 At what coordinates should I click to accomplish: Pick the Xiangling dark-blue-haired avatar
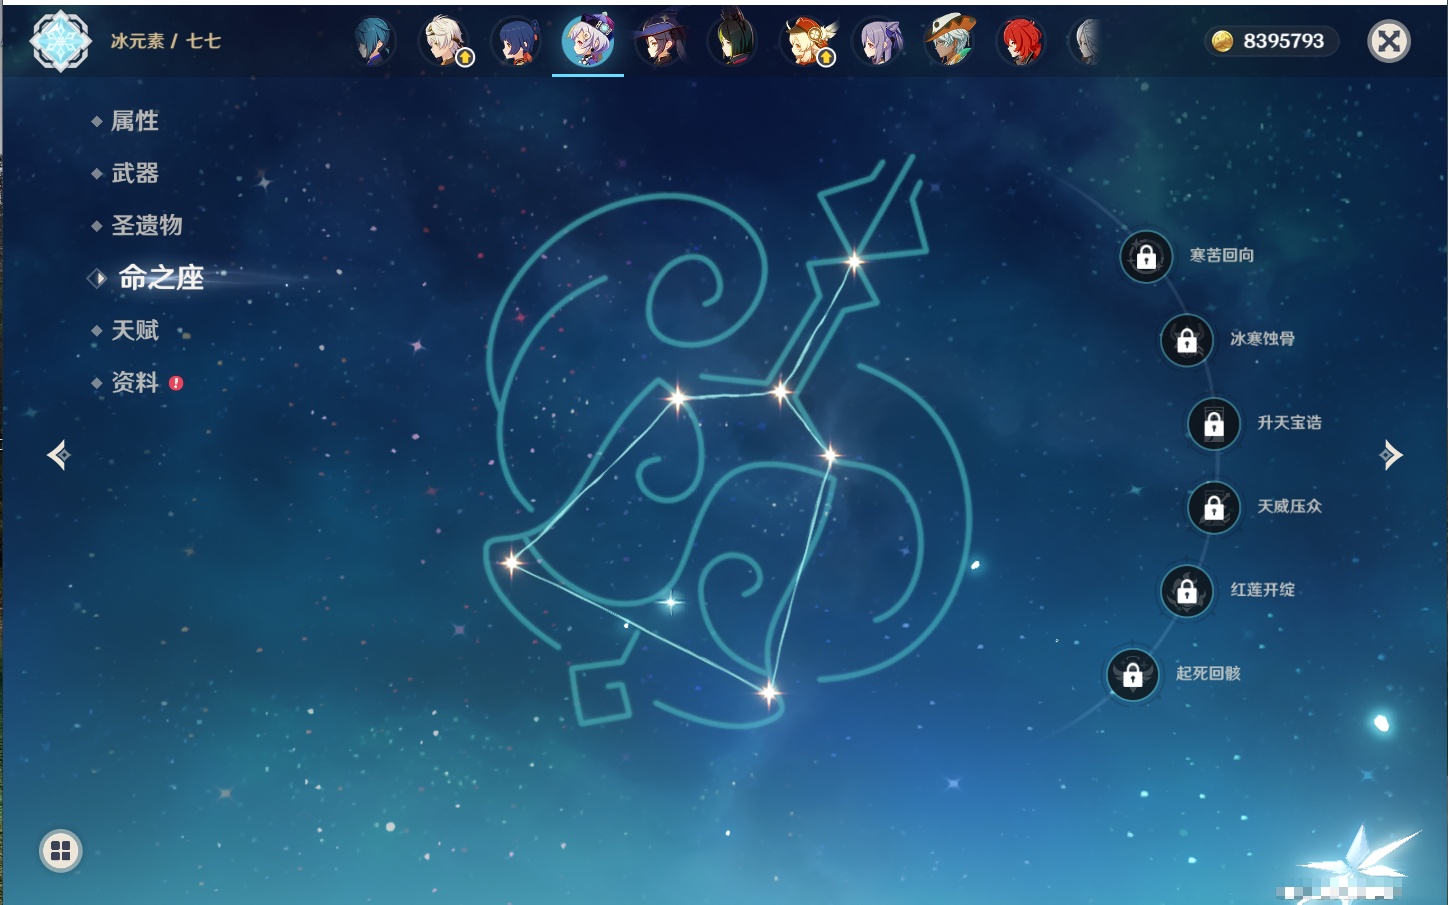[516, 42]
